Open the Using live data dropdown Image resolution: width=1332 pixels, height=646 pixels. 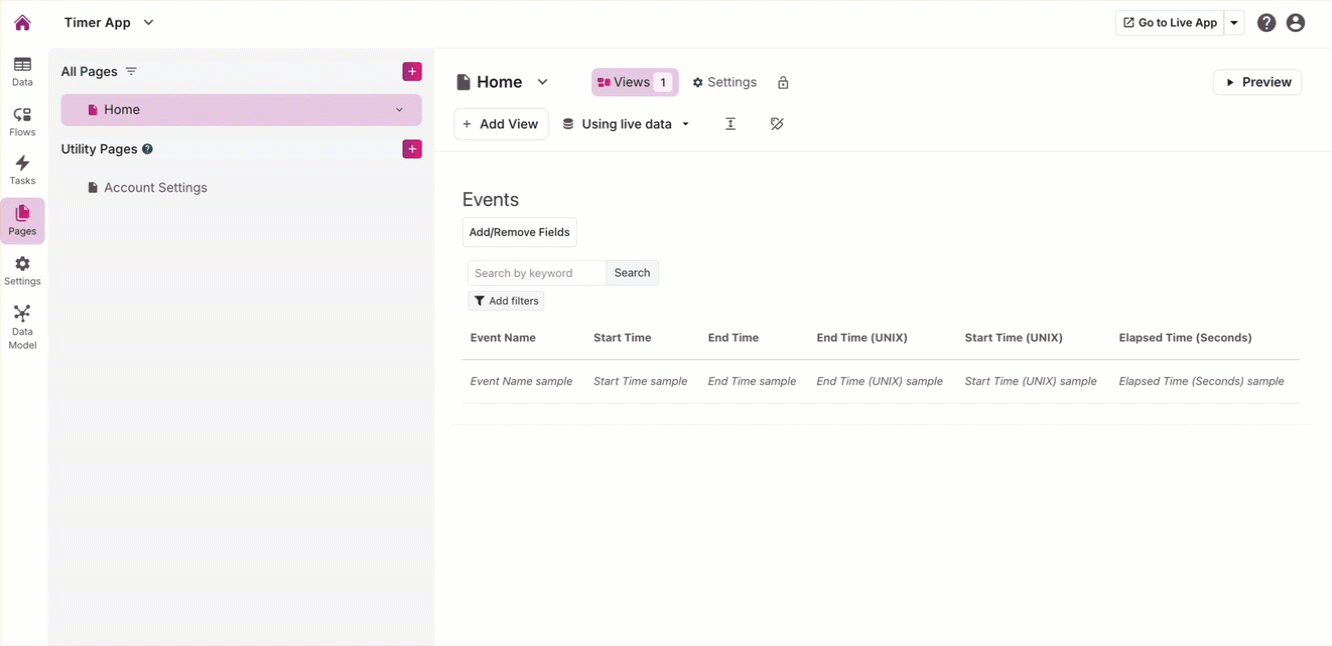point(626,124)
